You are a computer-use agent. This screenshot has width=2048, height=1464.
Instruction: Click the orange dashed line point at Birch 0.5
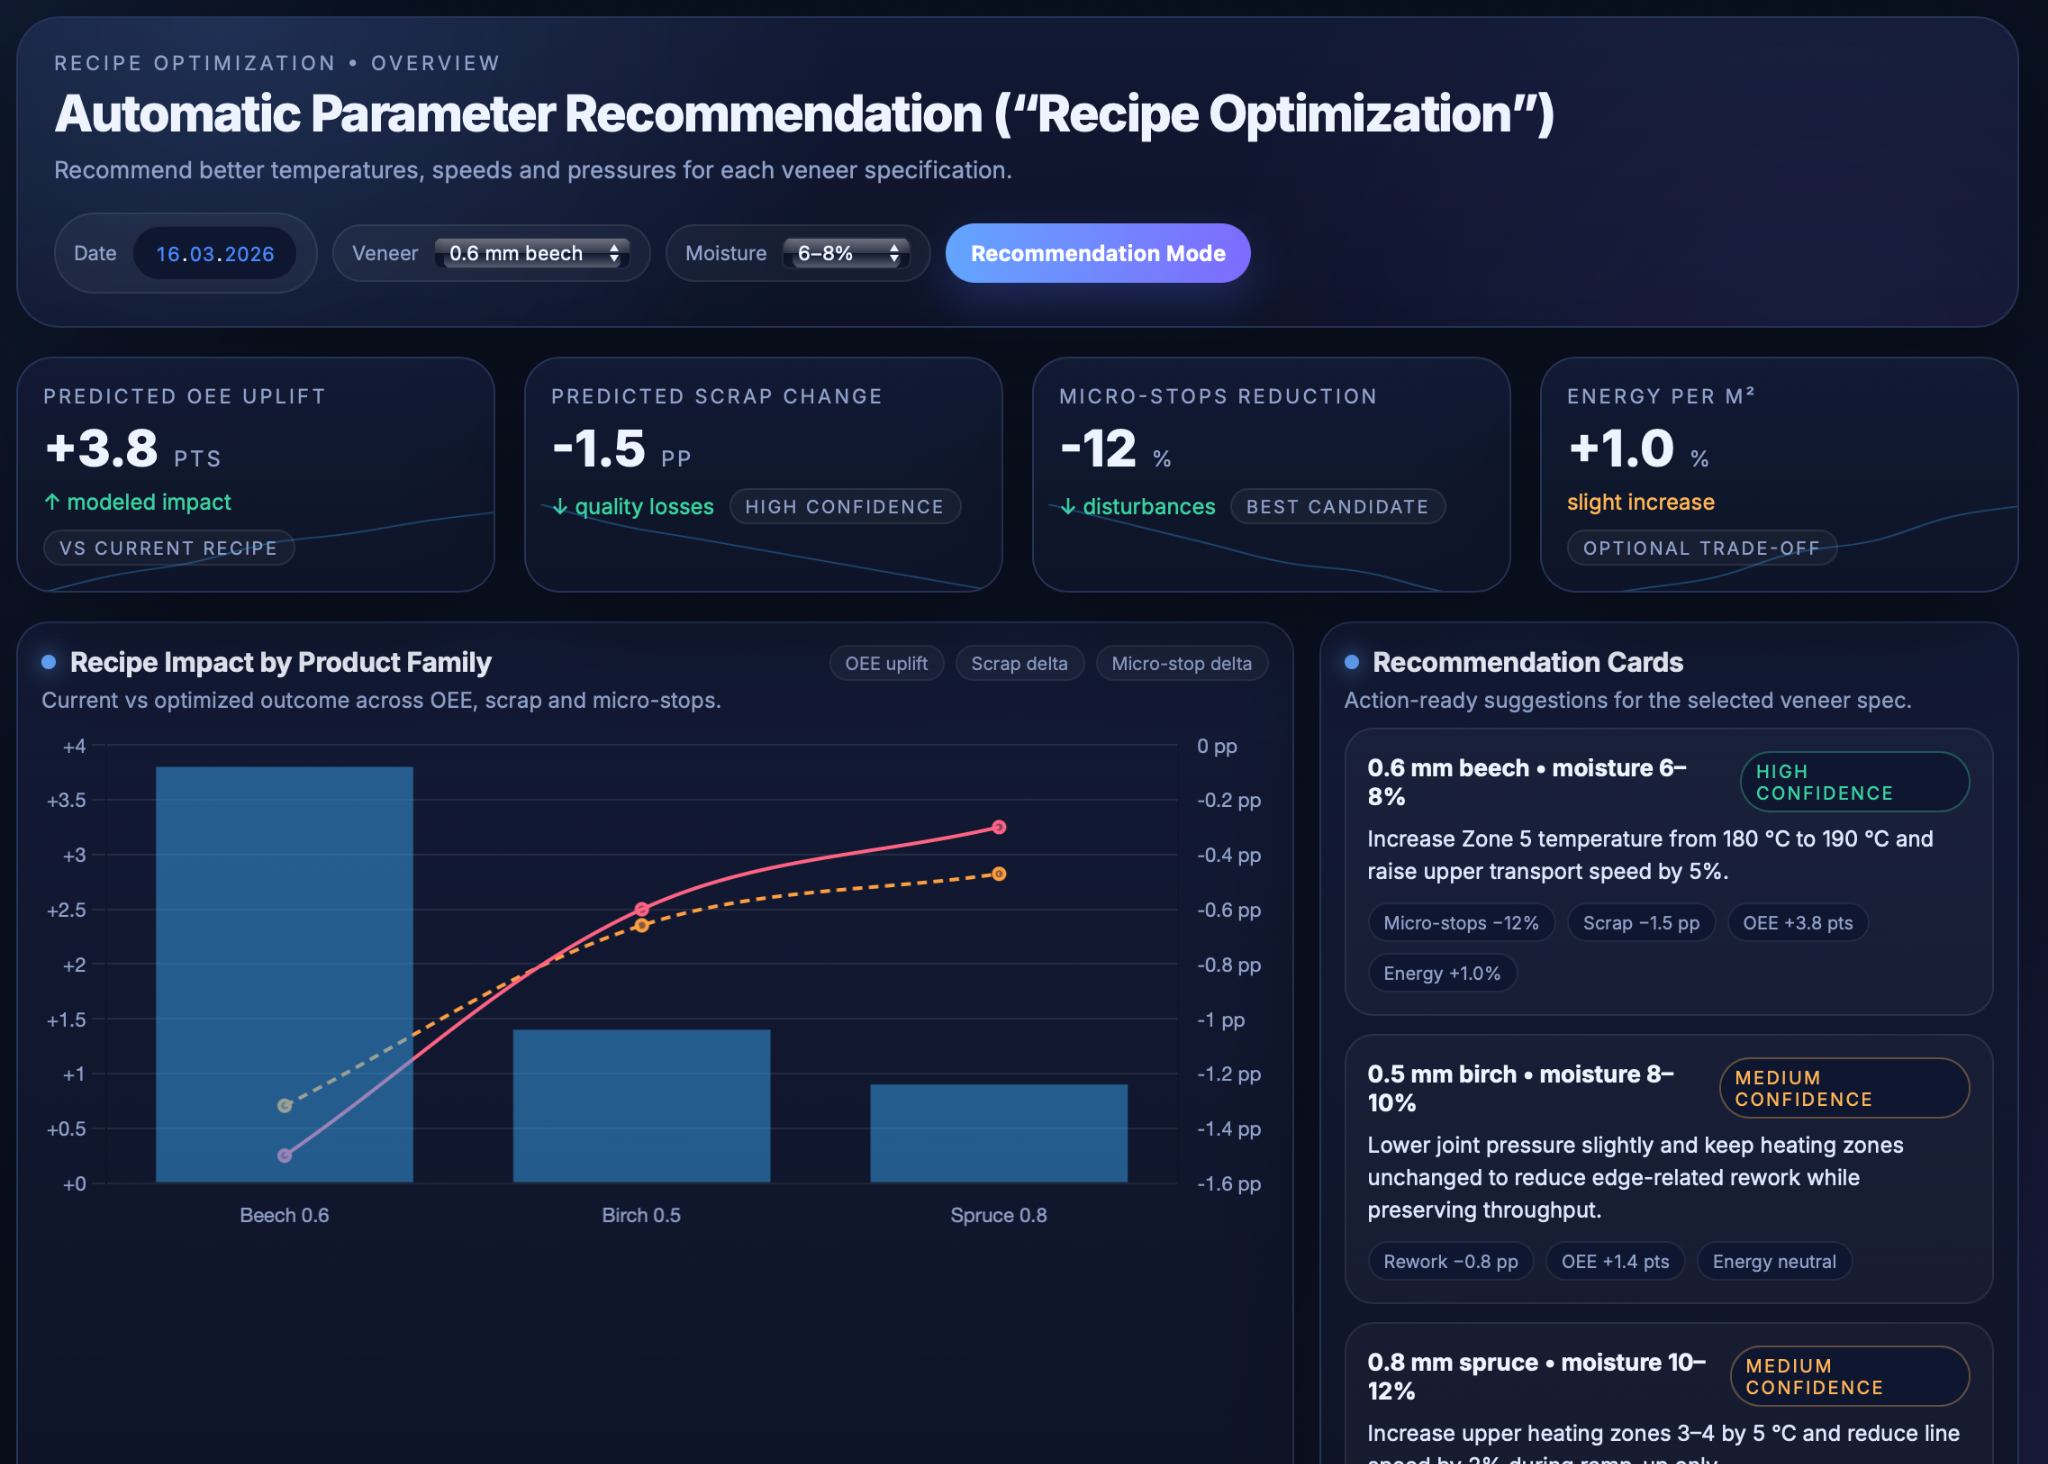[641, 926]
